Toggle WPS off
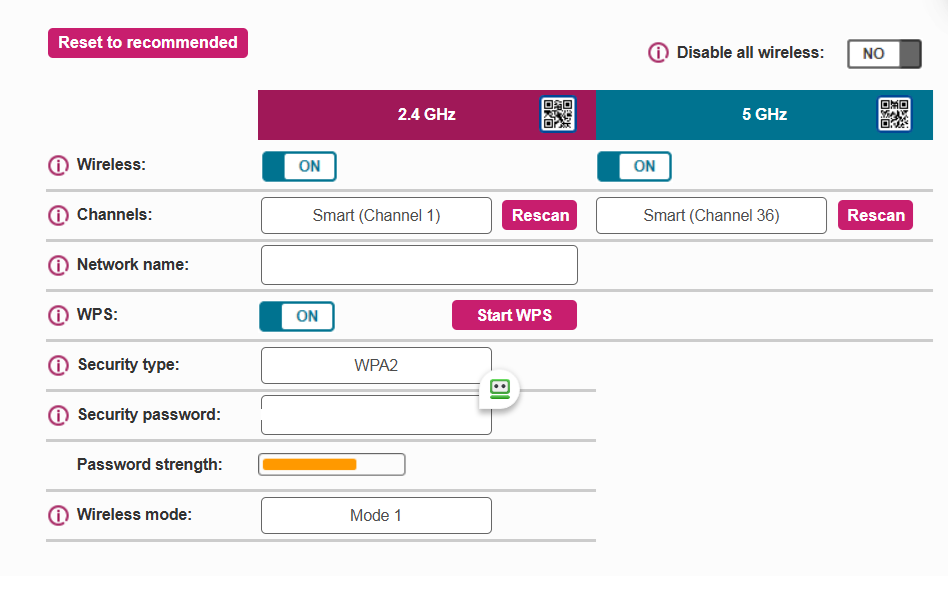Image resolution: width=948 pixels, height=600 pixels. pyautogui.click(x=297, y=316)
